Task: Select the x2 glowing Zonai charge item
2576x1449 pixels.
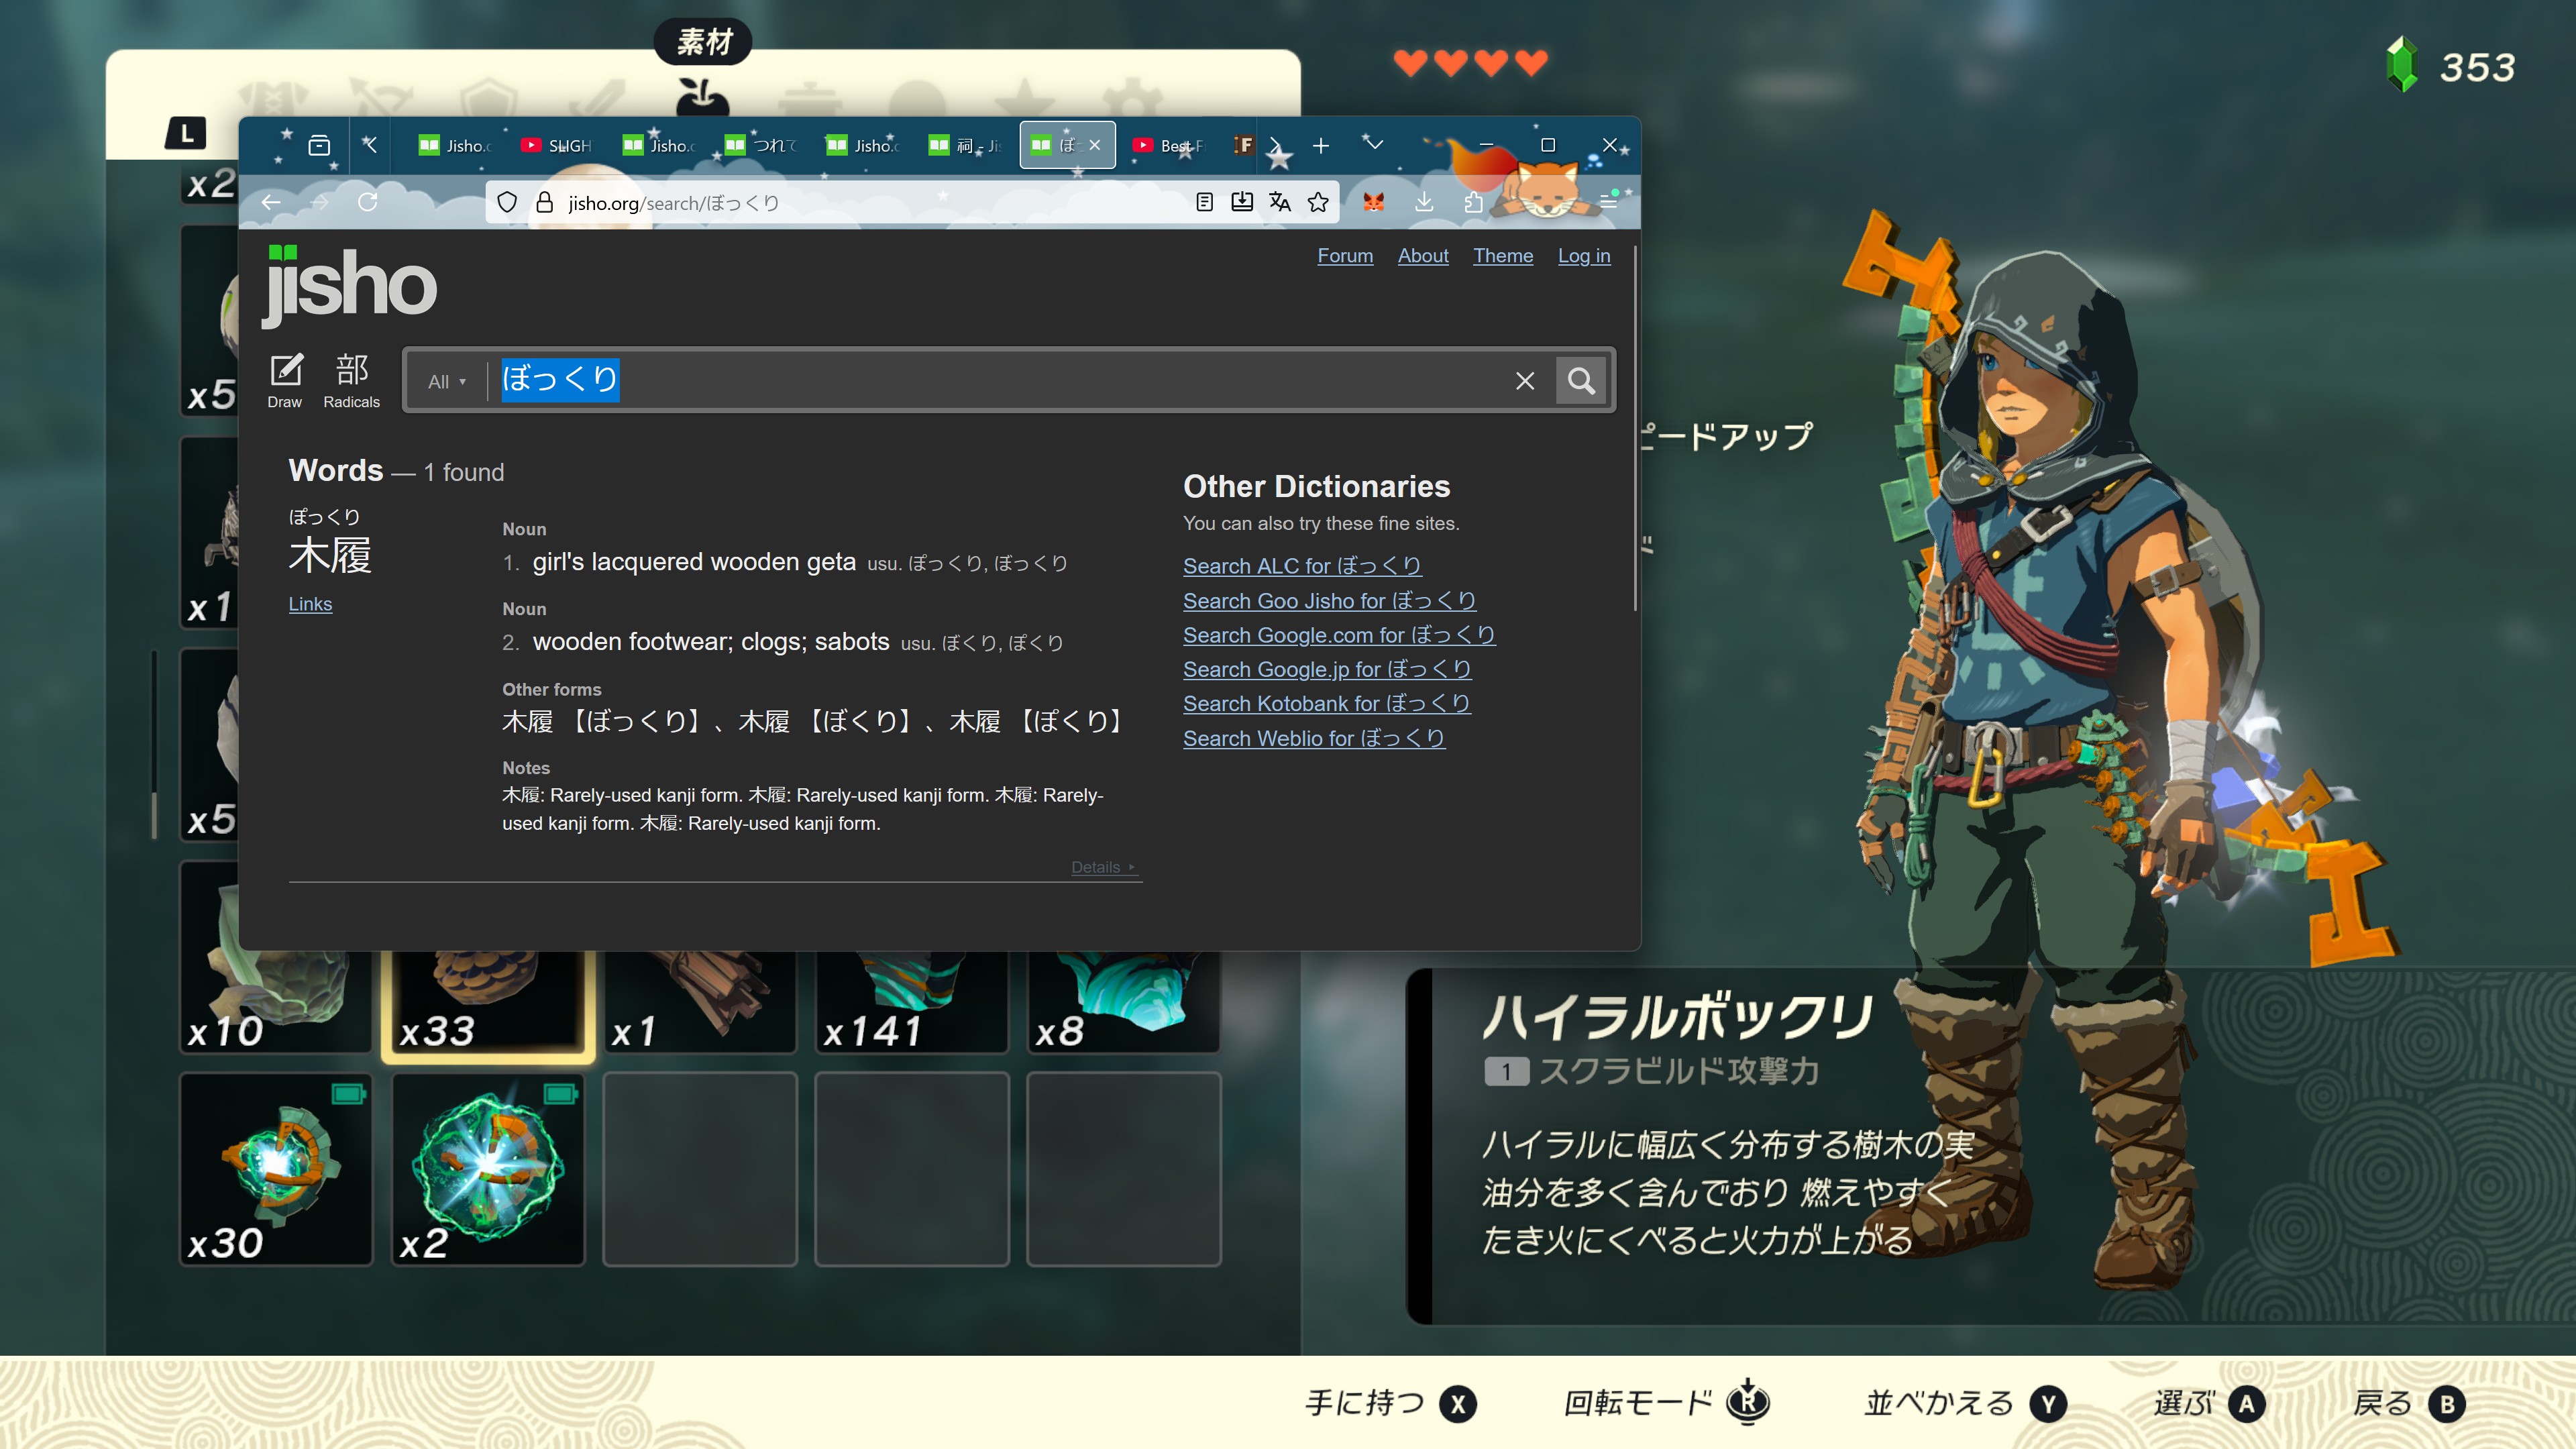Action: (x=488, y=1169)
